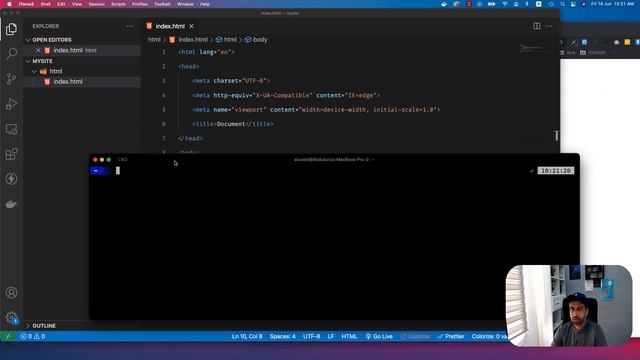Click the Bluetooth icon in the macOS menu bar
This screenshot has width=640, height=360.
[x=527, y=4]
